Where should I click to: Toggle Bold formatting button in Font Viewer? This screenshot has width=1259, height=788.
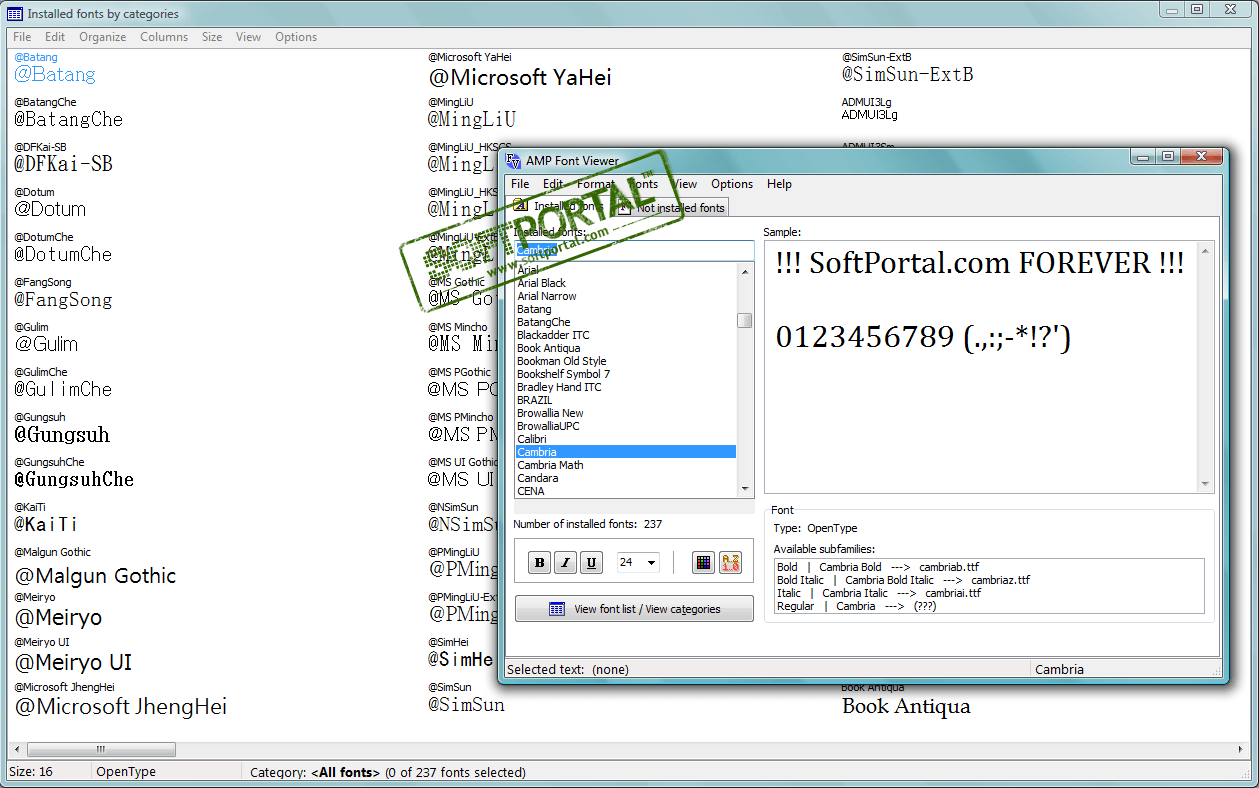(x=540, y=563)
